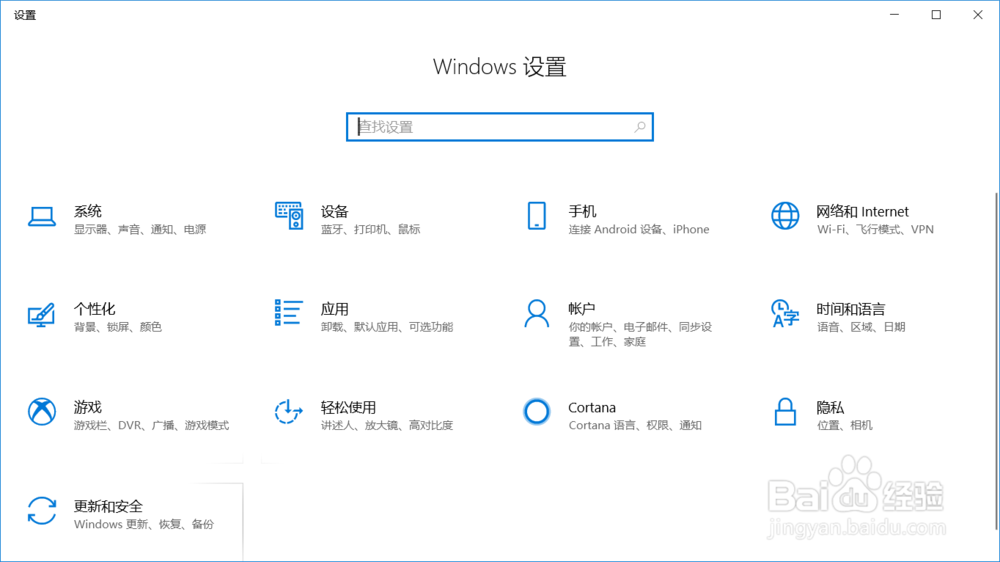Image resolution: width=1000 pixels, height=562 pixels.
Task: Click description Wi-Fi、飞行模式、VPN
Action: 875,230
